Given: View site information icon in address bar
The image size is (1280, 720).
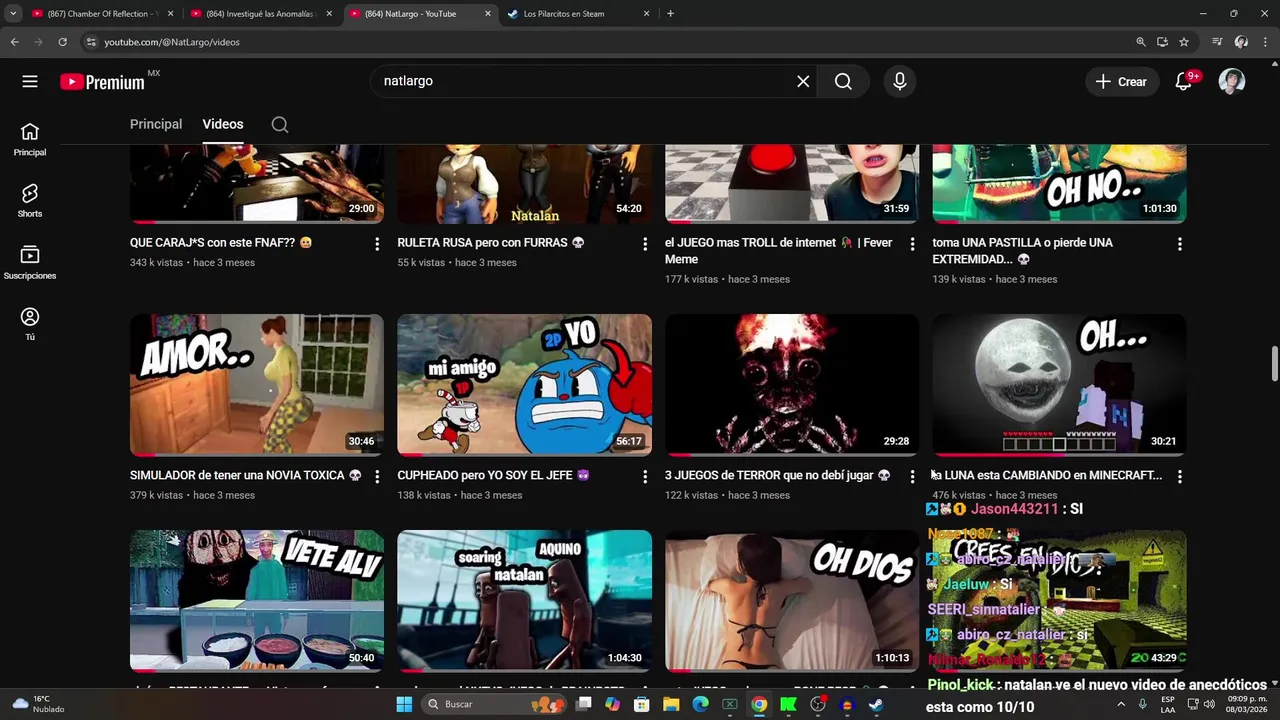Looking at the screenshot, I should pos(91,42).
